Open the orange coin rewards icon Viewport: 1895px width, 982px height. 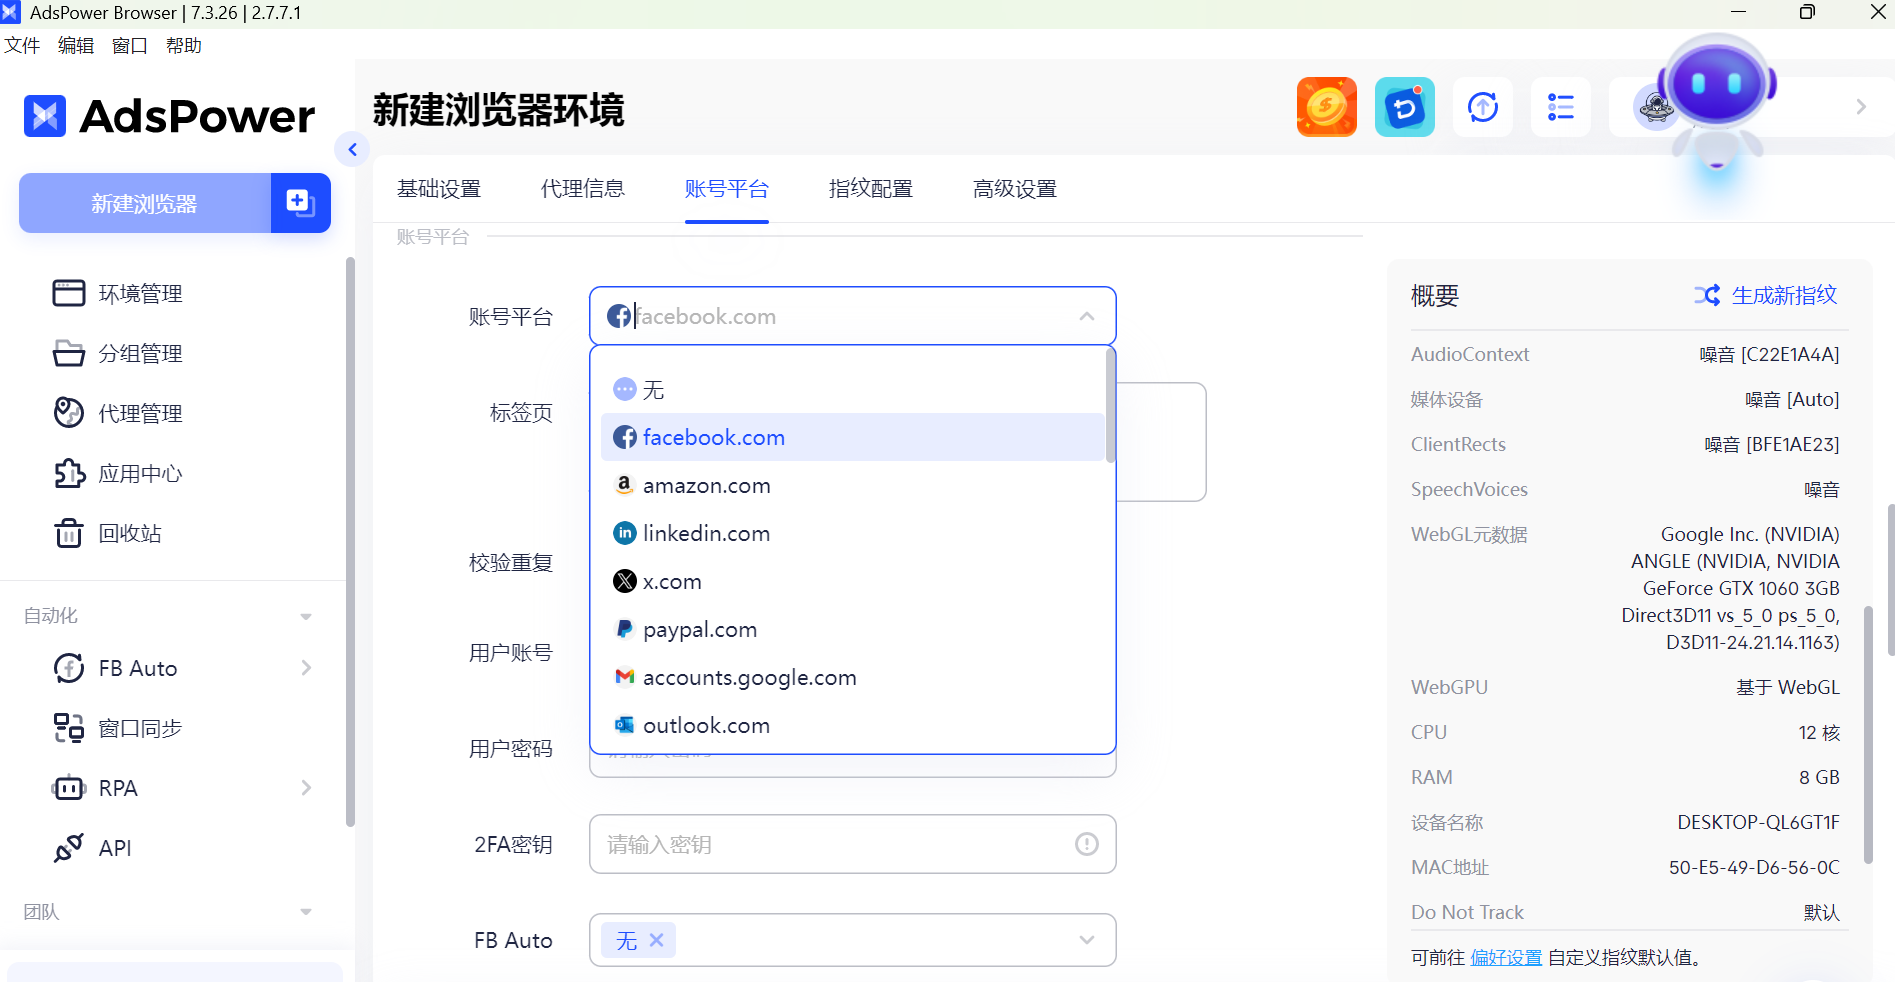1327,107
